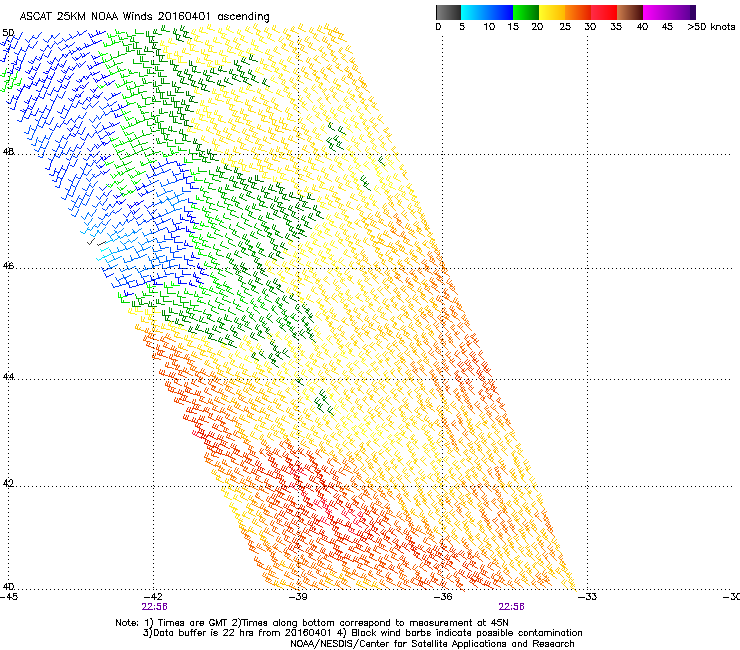
Task: Click the latitude label '48'
Action: [8, 152]
